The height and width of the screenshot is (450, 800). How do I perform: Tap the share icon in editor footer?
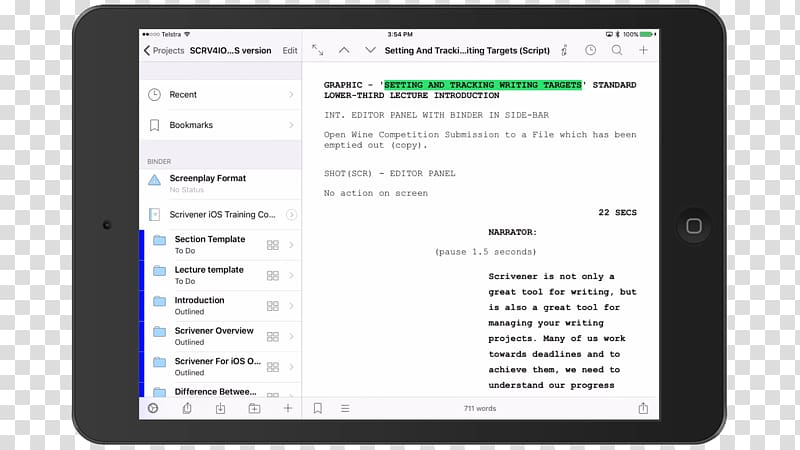(x=643, y=408)
